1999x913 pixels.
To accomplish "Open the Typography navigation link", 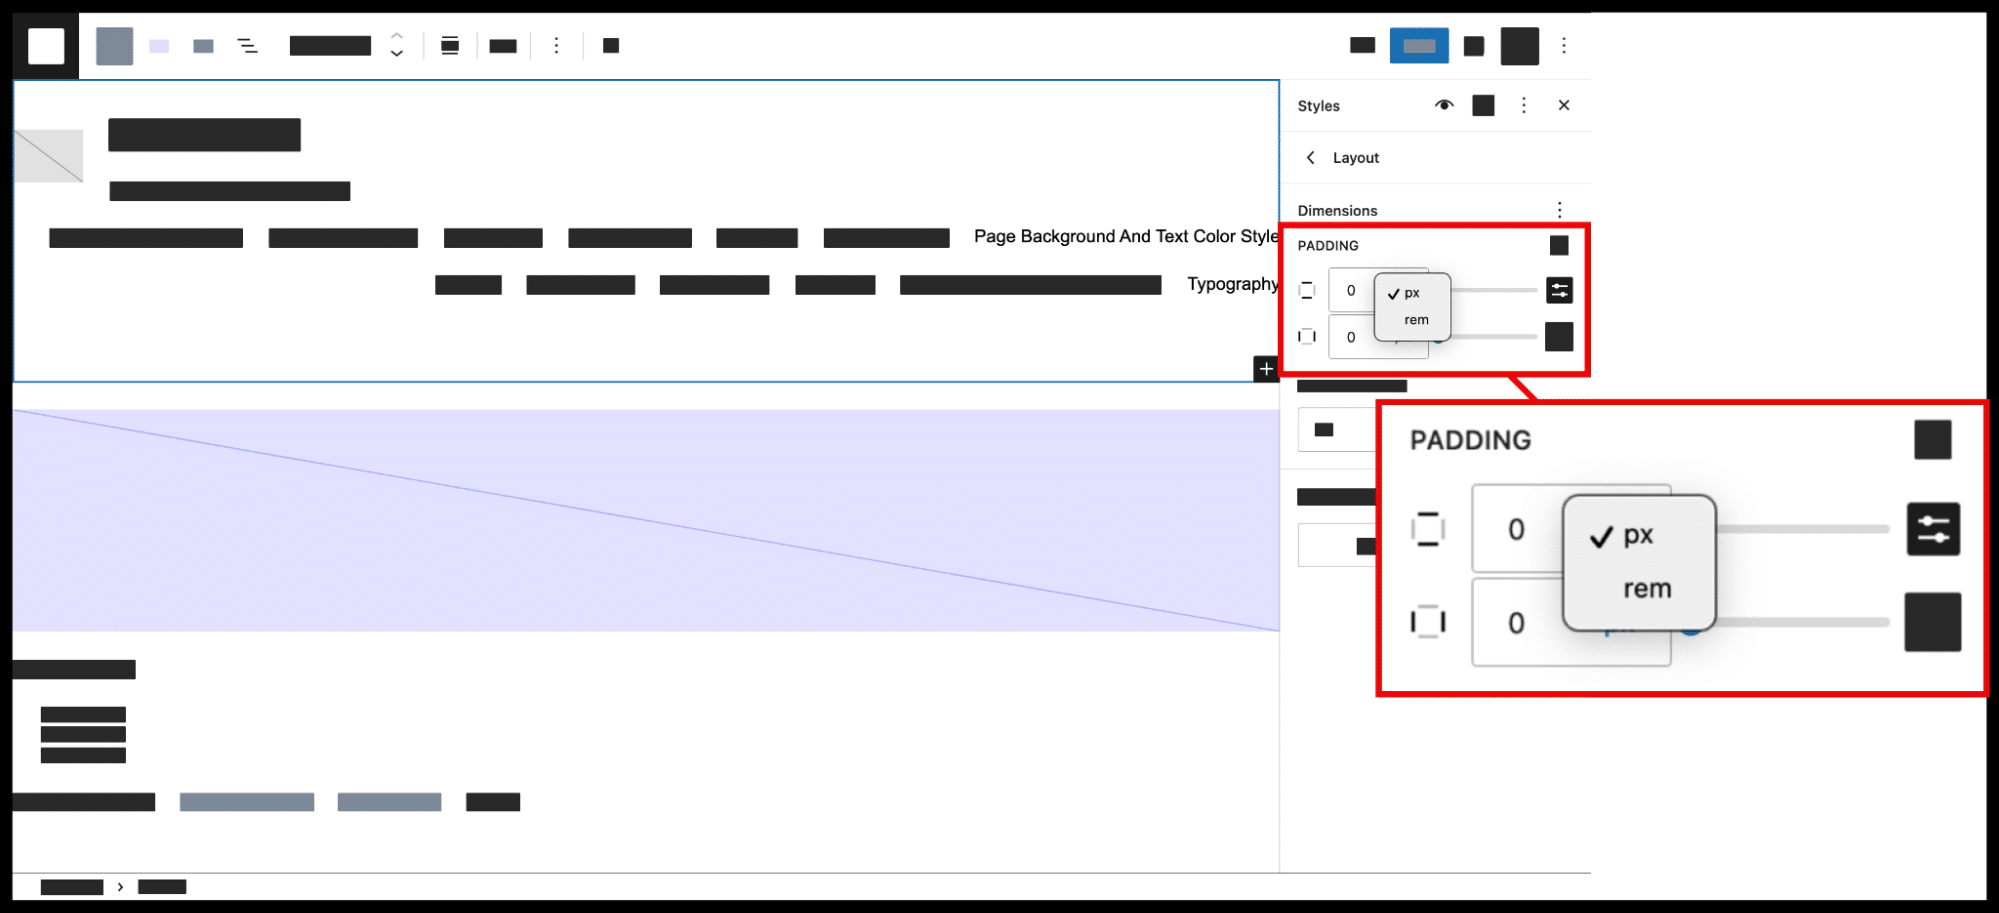I will click(1232, 284).
